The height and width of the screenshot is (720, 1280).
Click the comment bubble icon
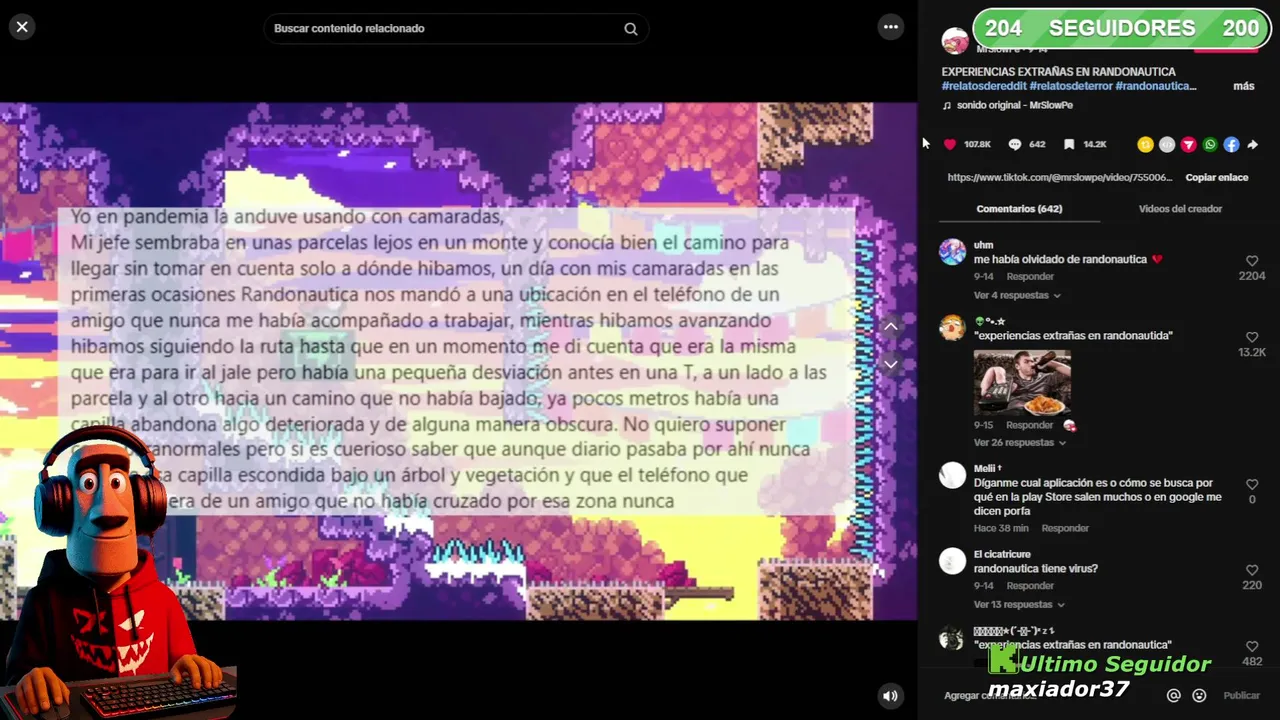point(1015,145)
